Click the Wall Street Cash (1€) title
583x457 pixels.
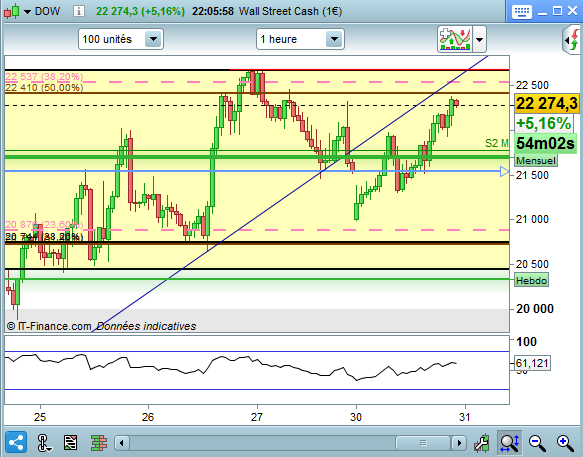pyautogui.click(x=290, y=11)
